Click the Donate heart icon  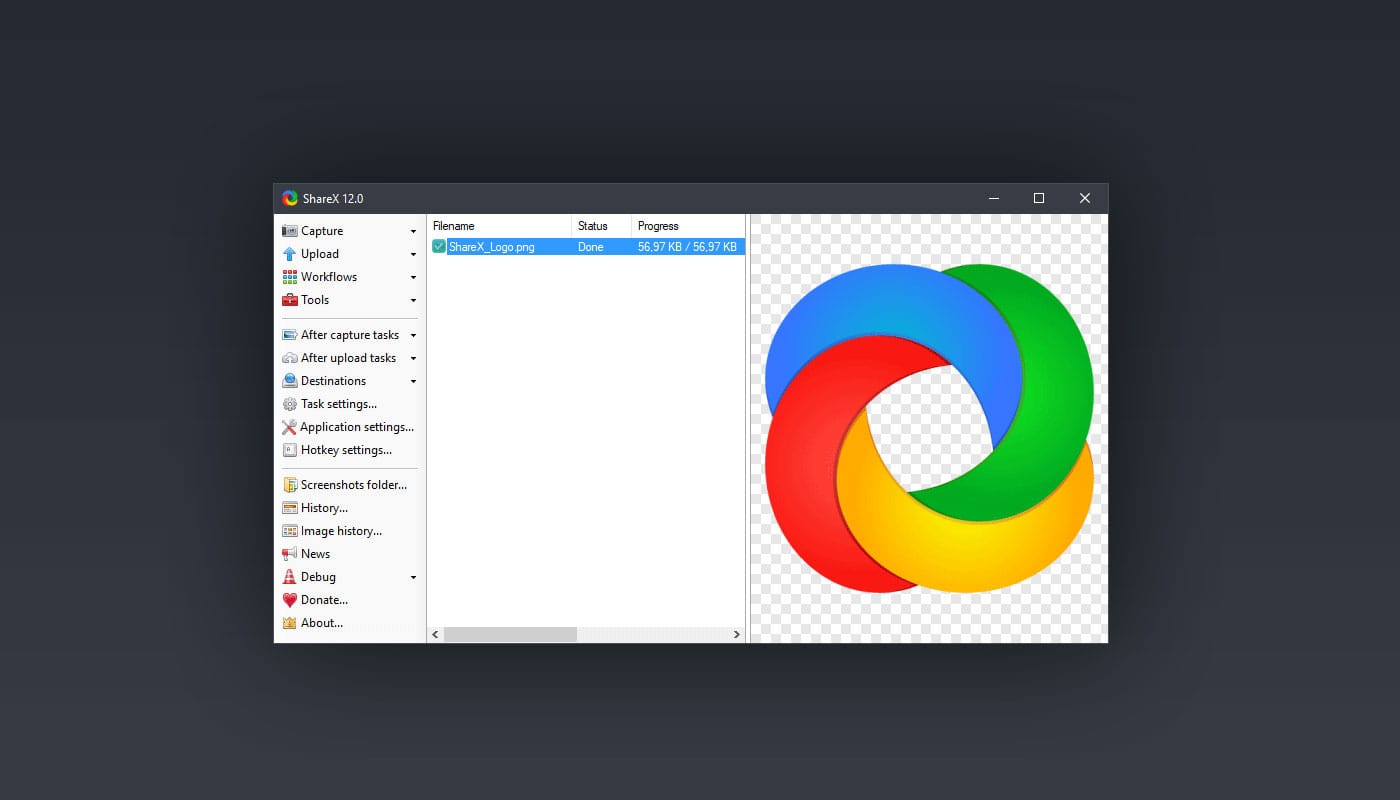[290, 600]
